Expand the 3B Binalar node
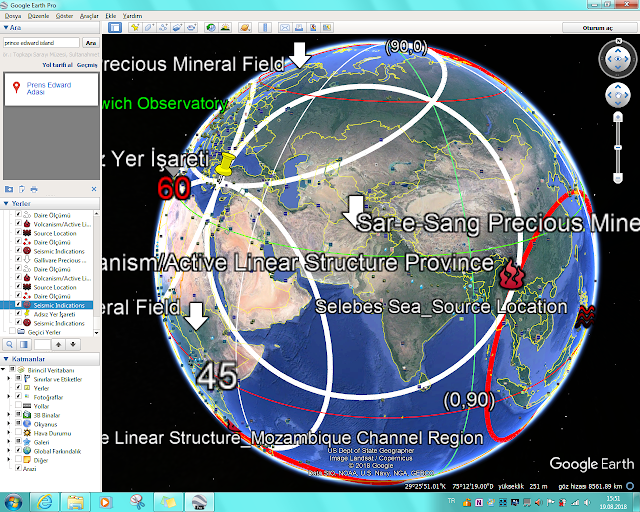This screenshot has height=512, width=640. point(9,414)
